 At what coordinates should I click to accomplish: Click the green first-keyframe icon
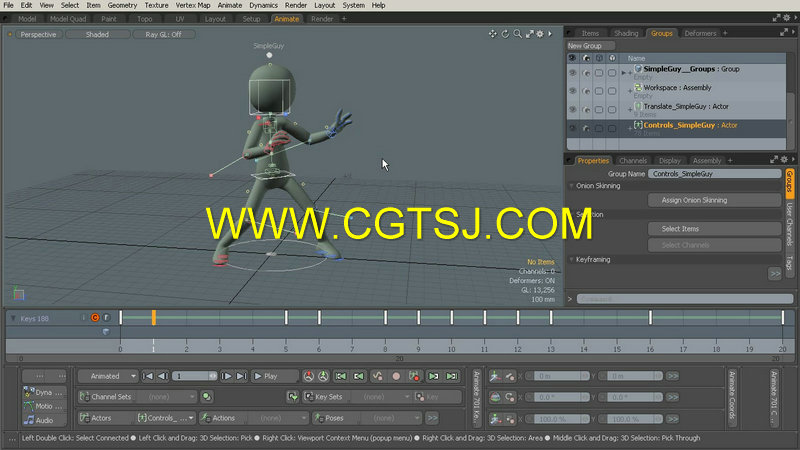[341, 377]
